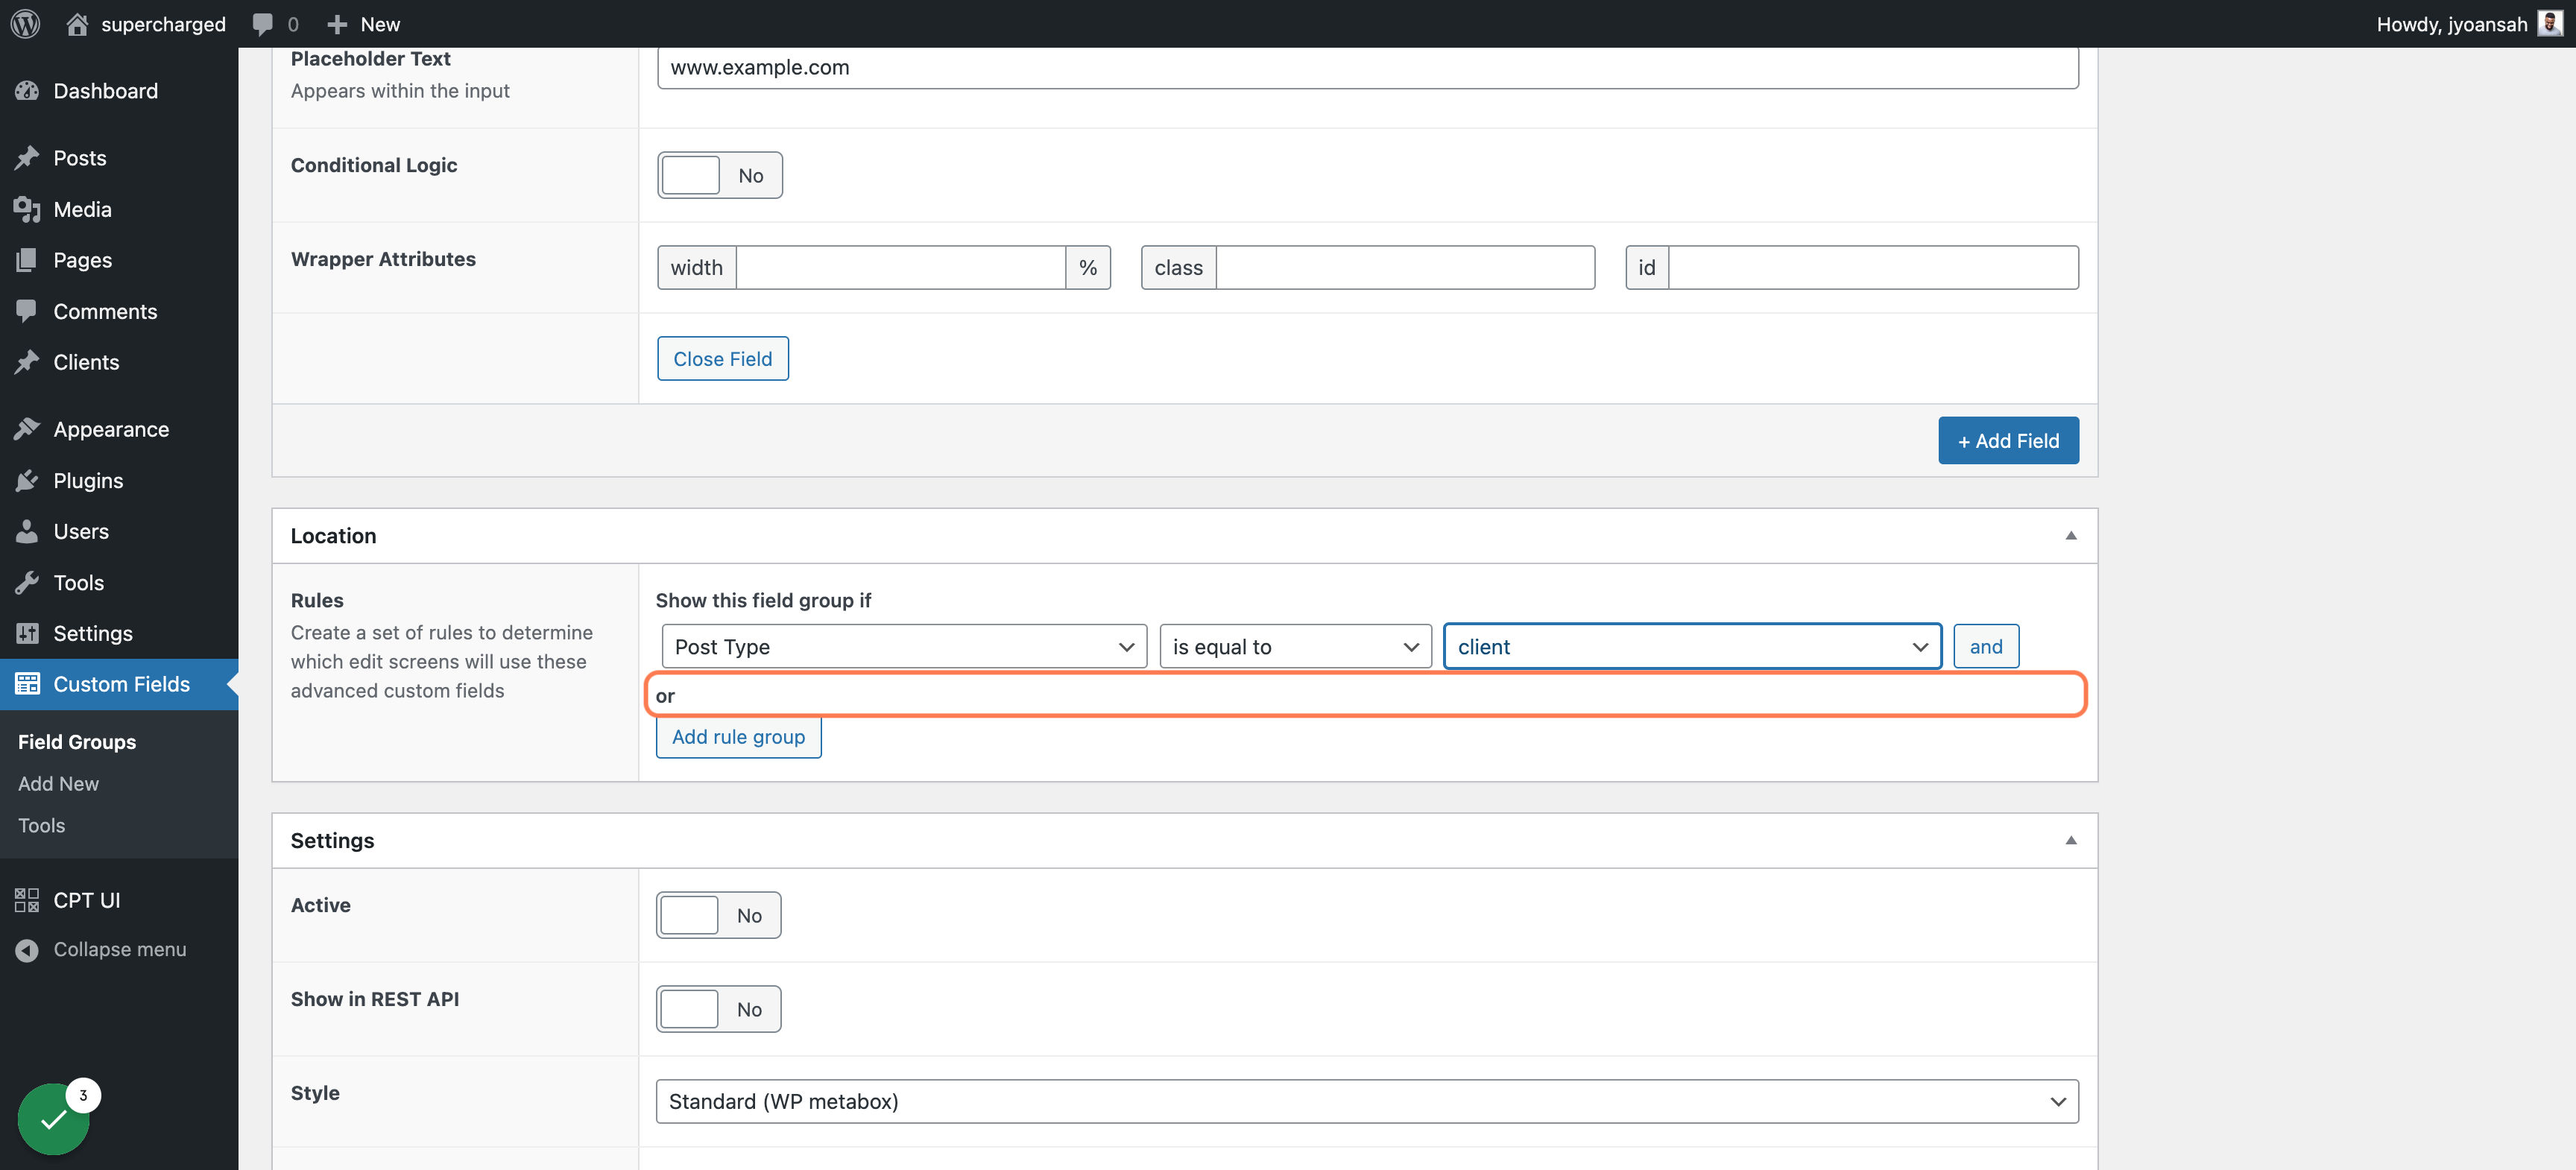Click the green checkmark badge with 3

pyautogui.click(x=54, y=1118)
